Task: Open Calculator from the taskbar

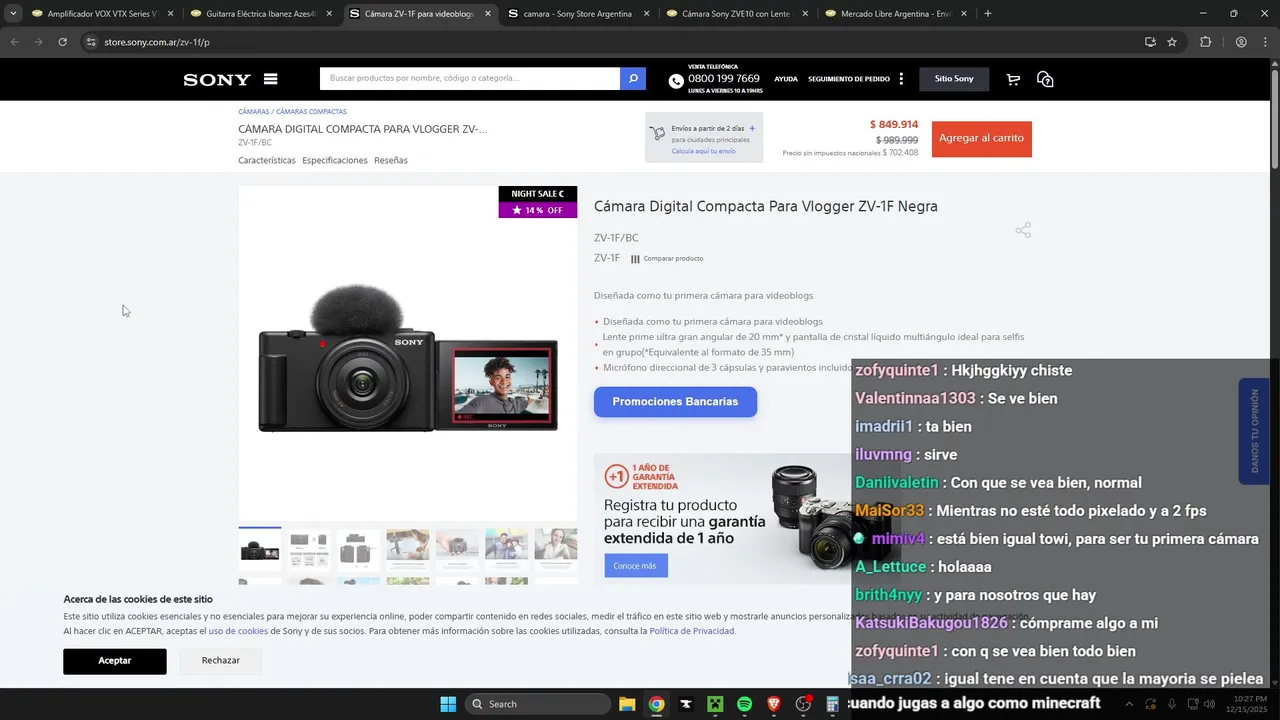Action: coord(832,704)
